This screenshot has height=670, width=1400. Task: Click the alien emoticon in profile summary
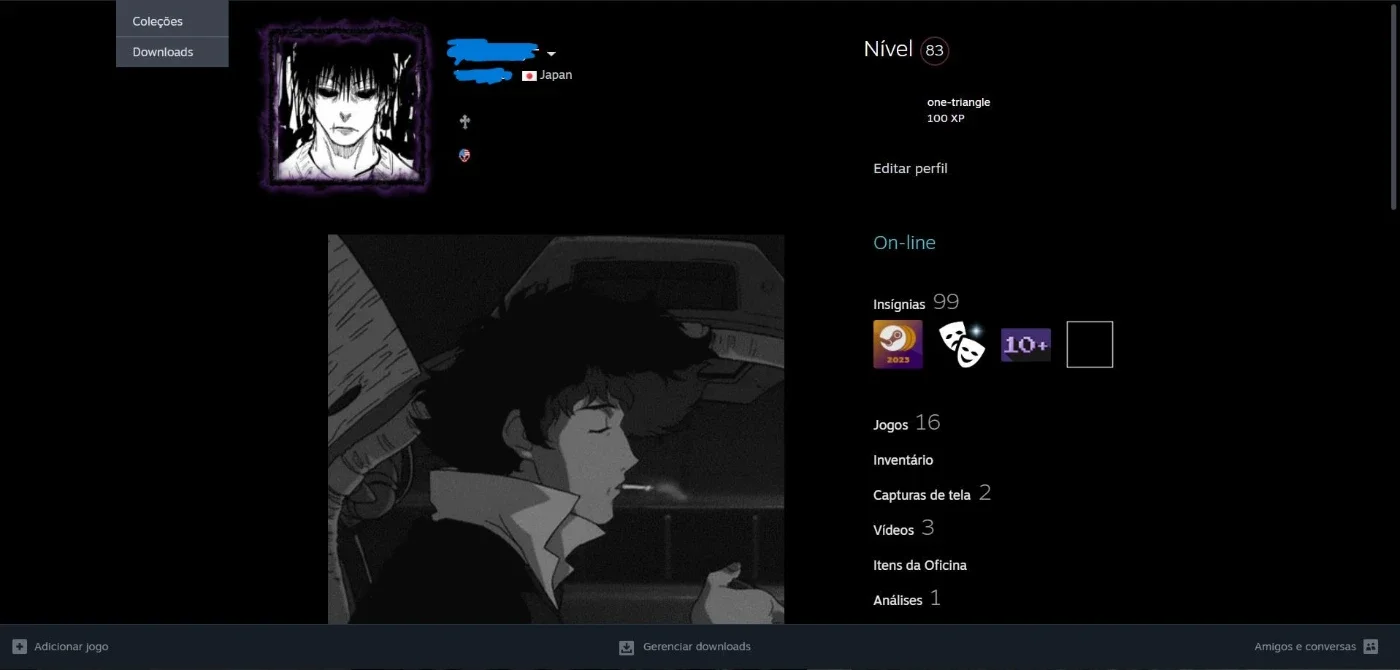464,155
